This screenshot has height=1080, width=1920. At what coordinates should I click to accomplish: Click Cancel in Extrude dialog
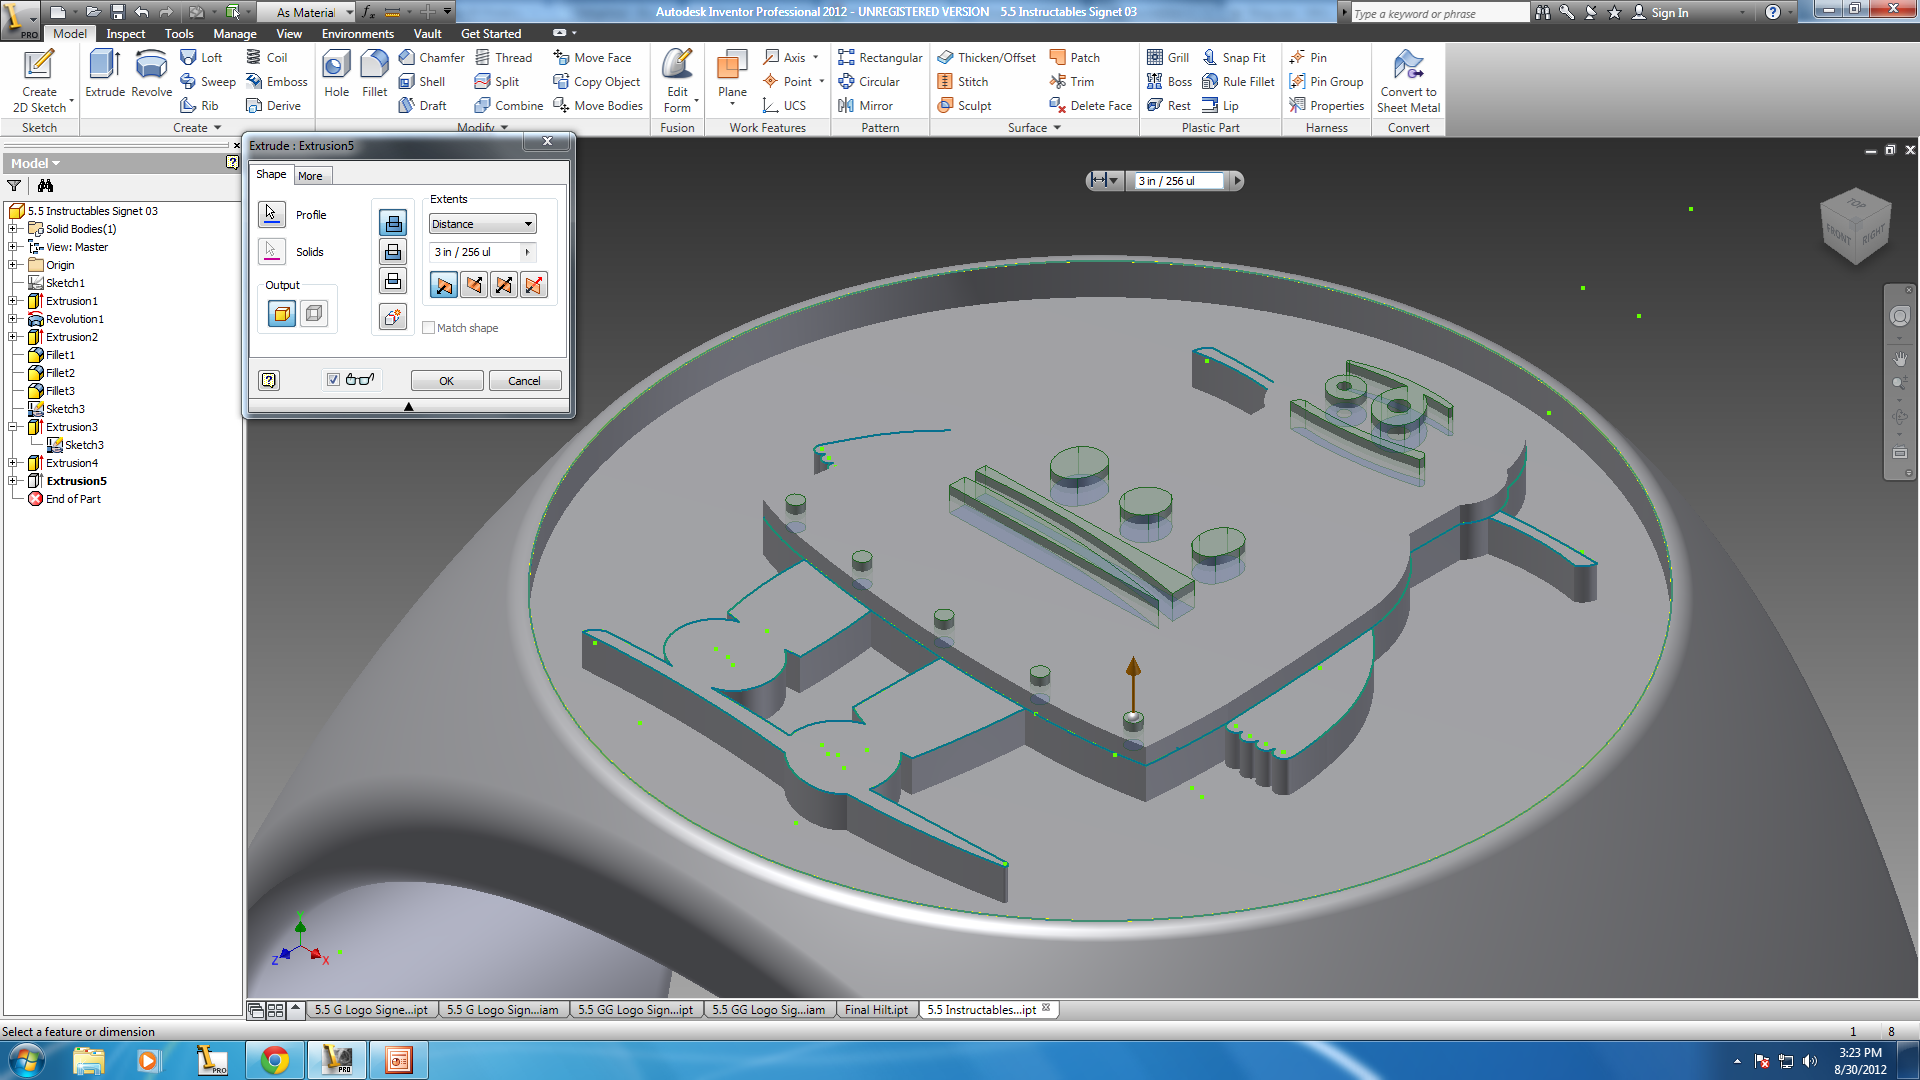pyautogui.click(x=524, y=381)
